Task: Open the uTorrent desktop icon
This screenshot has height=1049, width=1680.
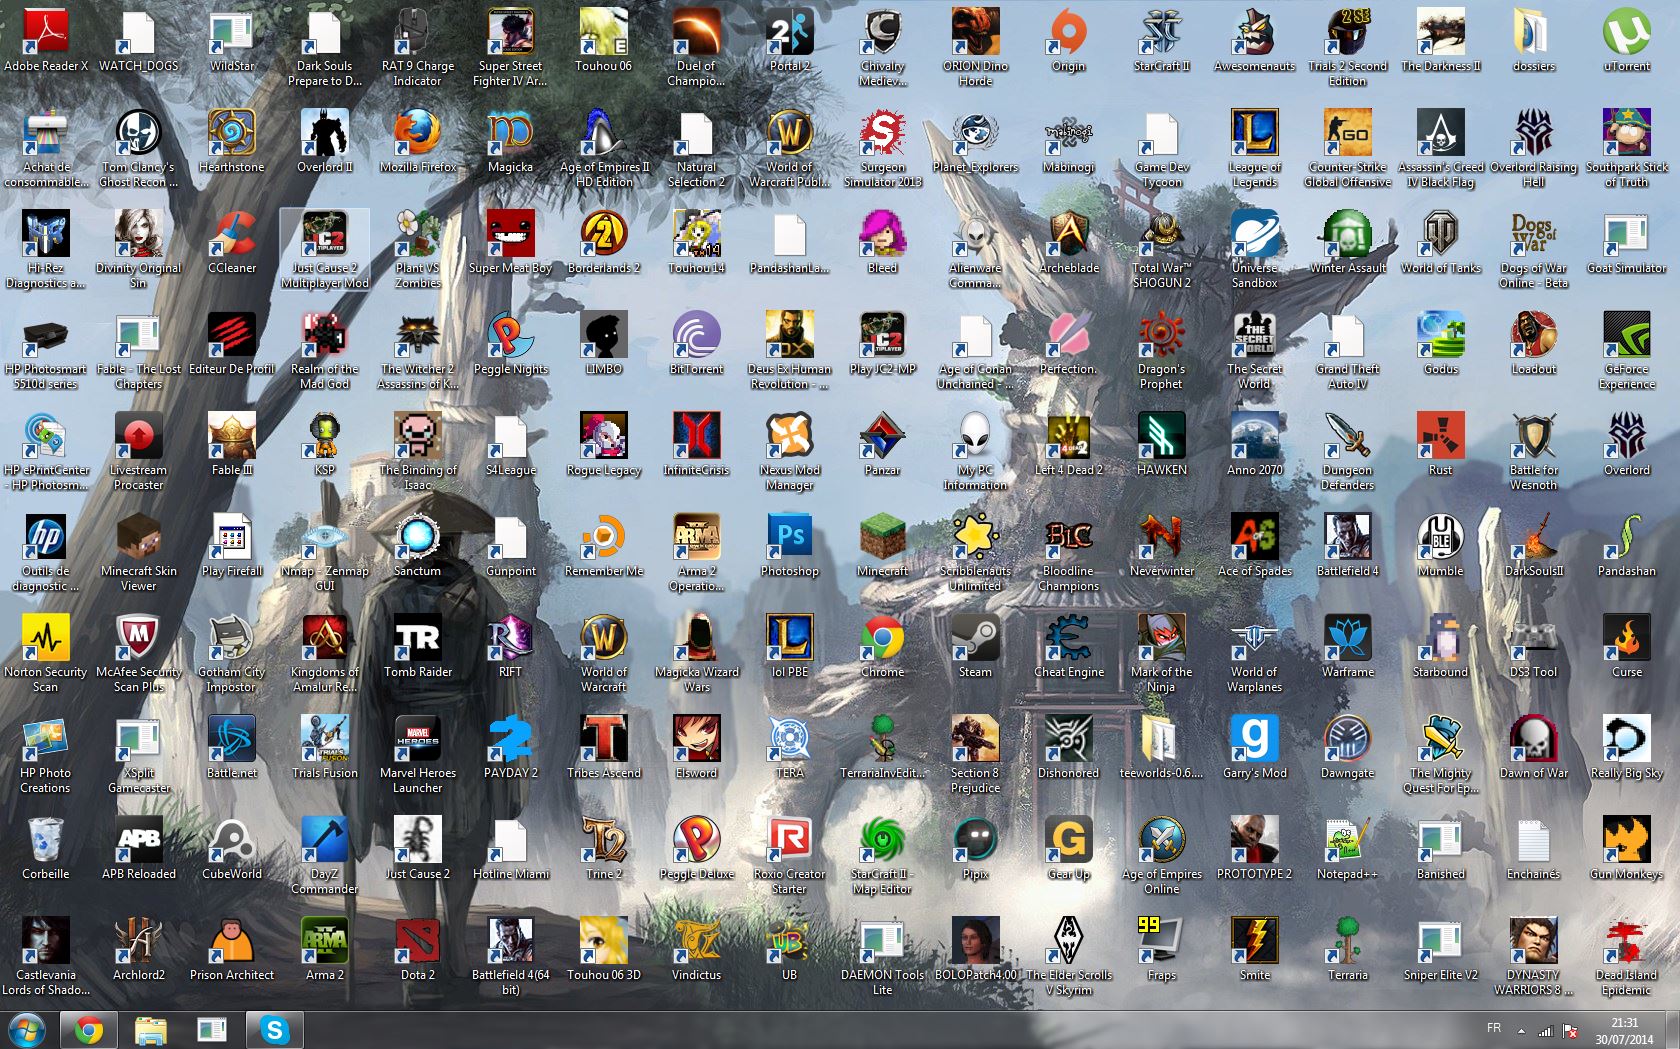Action: 1627,40
